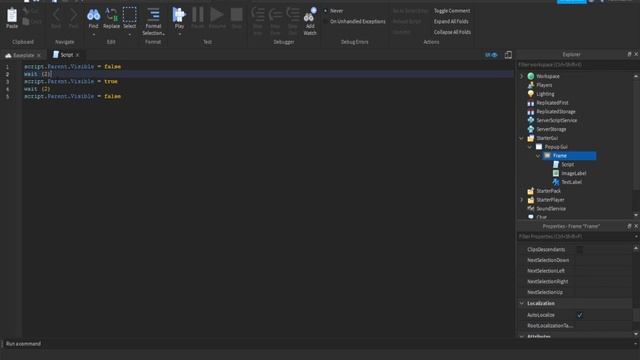
Task: Click the Explorer panel undock icon
Action: point(629,54)
